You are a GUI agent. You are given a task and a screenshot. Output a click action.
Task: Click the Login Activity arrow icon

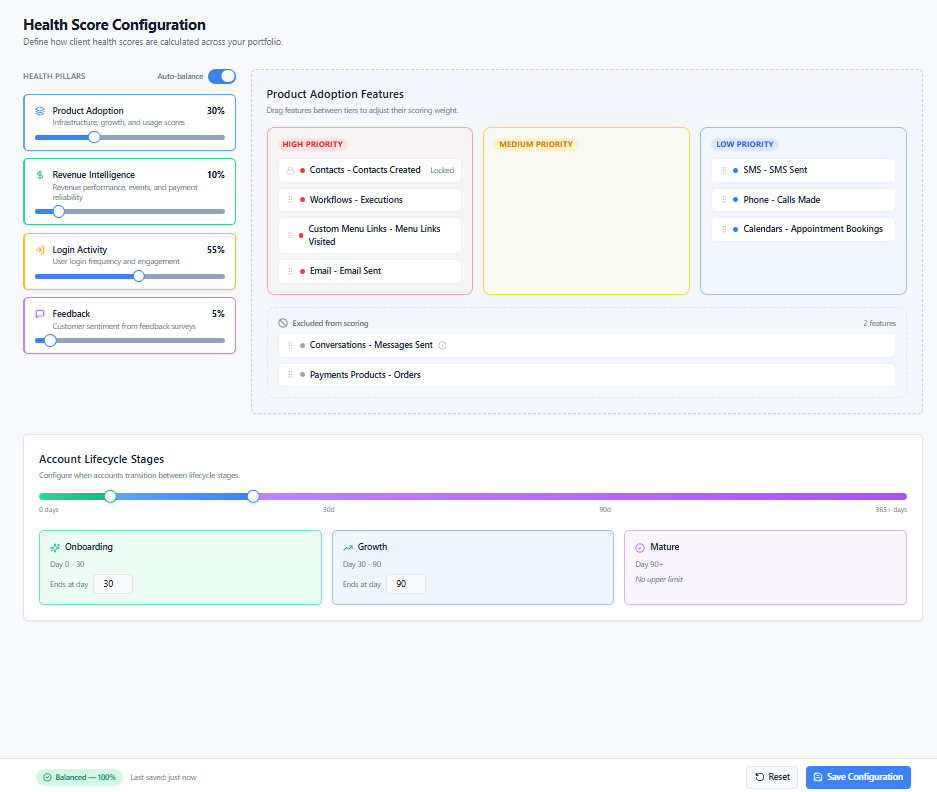coord(40,250)
